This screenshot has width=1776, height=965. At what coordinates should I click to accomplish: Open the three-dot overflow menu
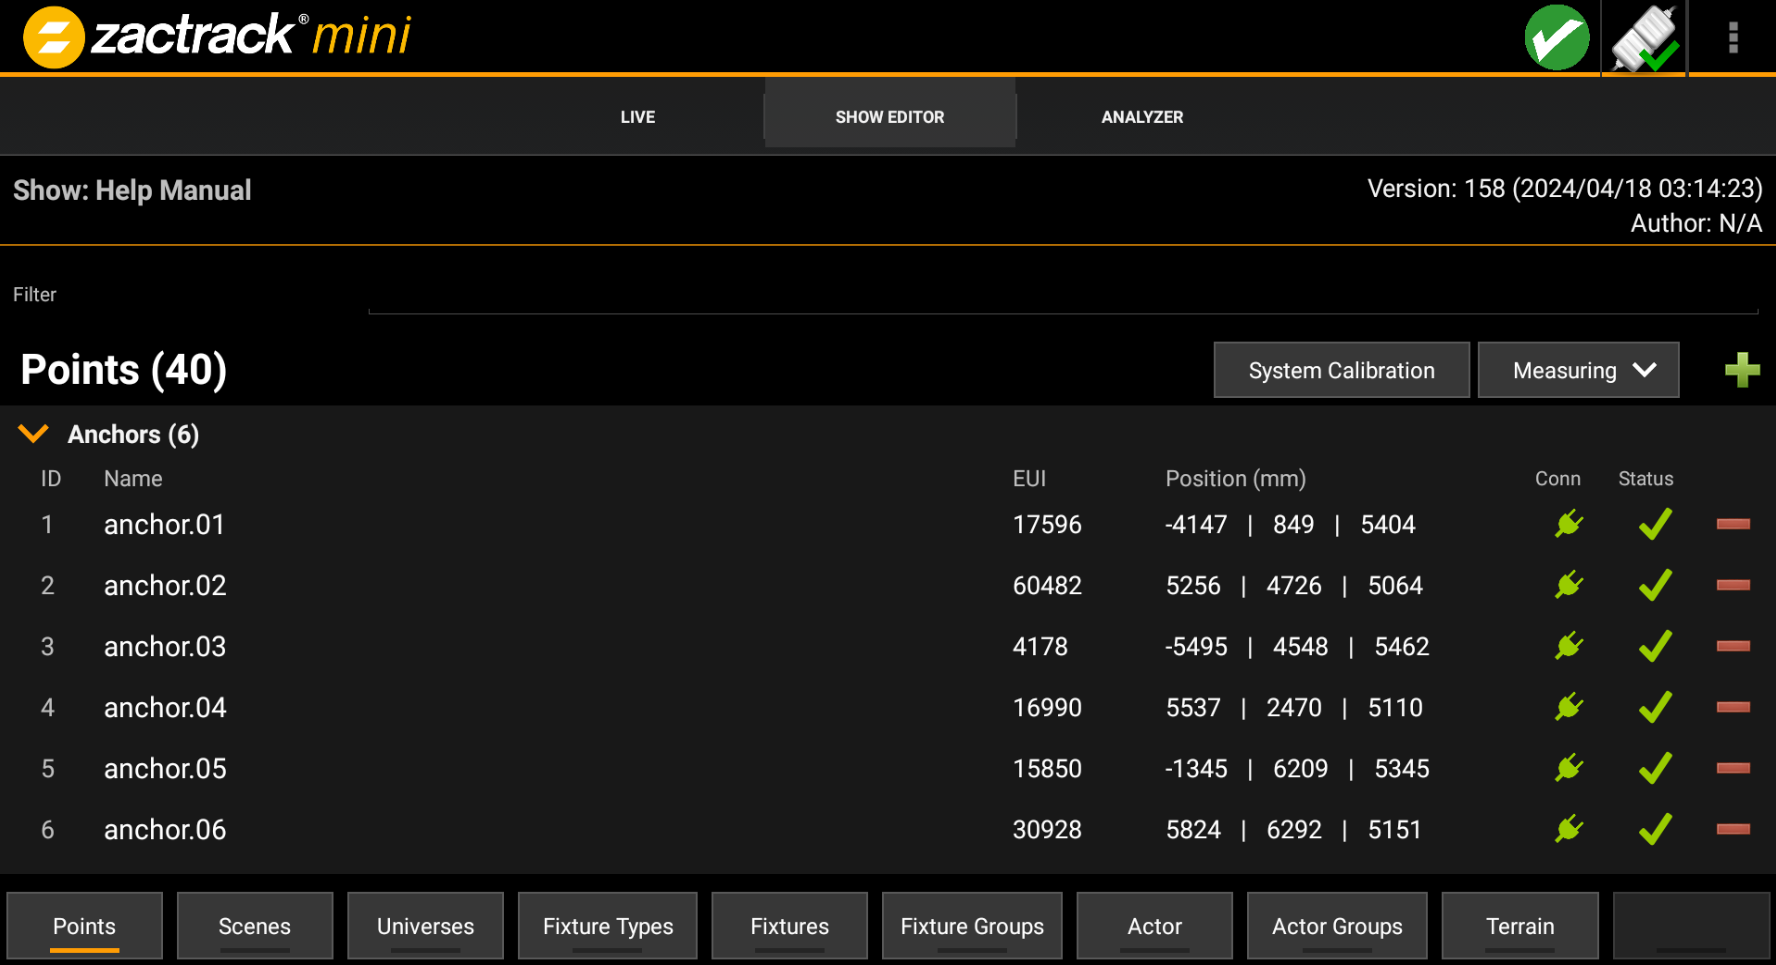[1733, 38]
